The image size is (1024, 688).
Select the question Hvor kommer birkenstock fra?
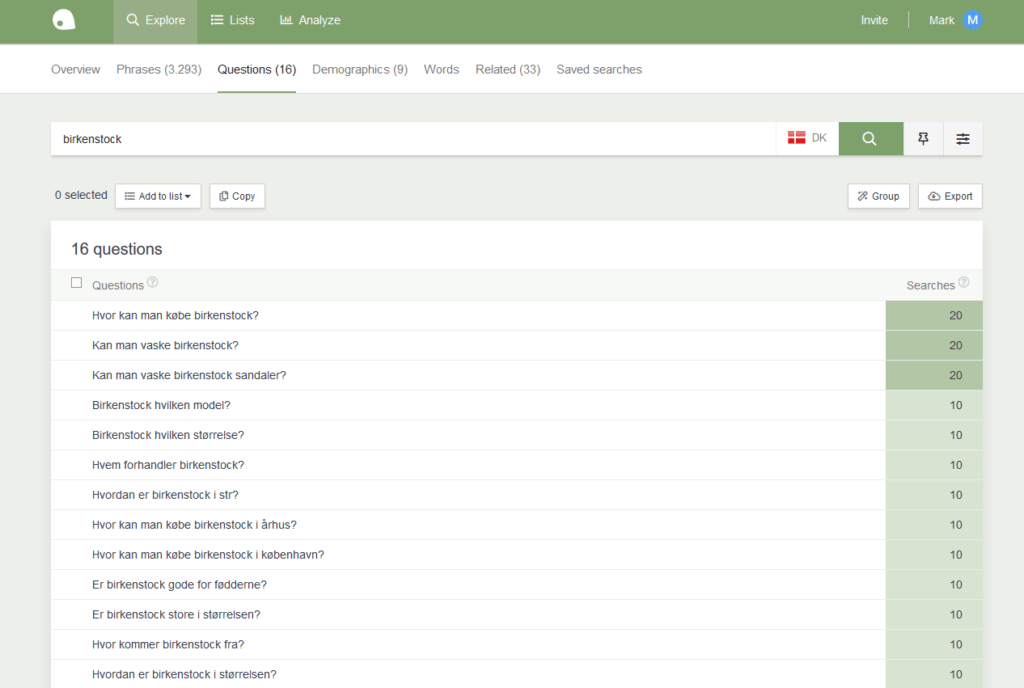(168, 644)
